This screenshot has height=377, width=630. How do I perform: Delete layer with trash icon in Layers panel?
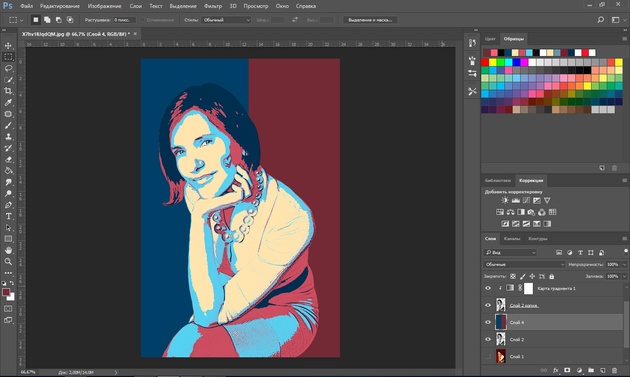click(x=614, y=370)
